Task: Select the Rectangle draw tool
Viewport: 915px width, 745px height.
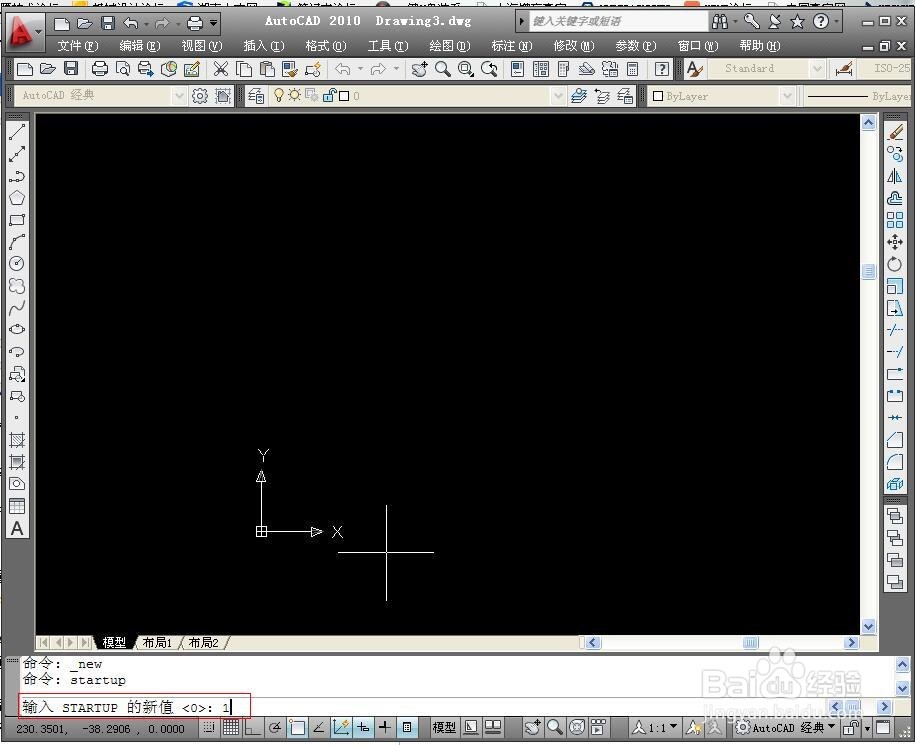Action: [x=17, y=220]
